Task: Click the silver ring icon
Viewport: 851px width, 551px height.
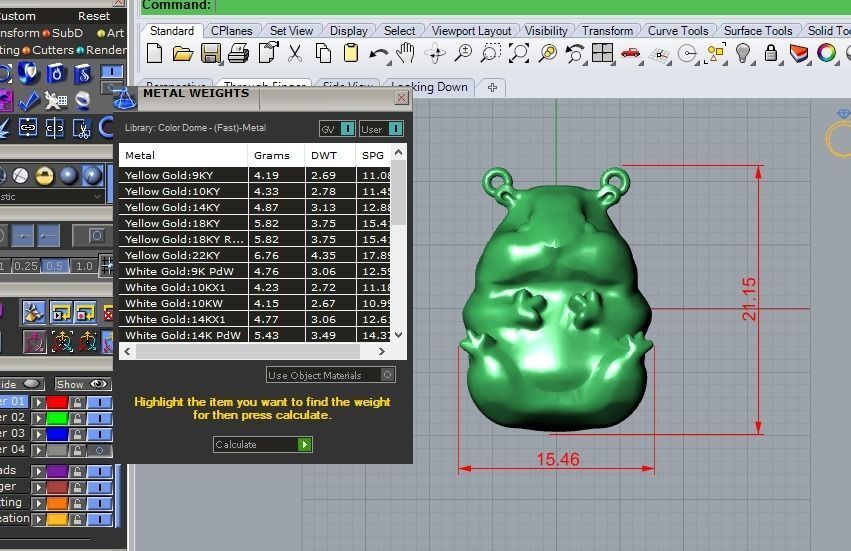Action: pyautogui.click(x=83, y=100)
